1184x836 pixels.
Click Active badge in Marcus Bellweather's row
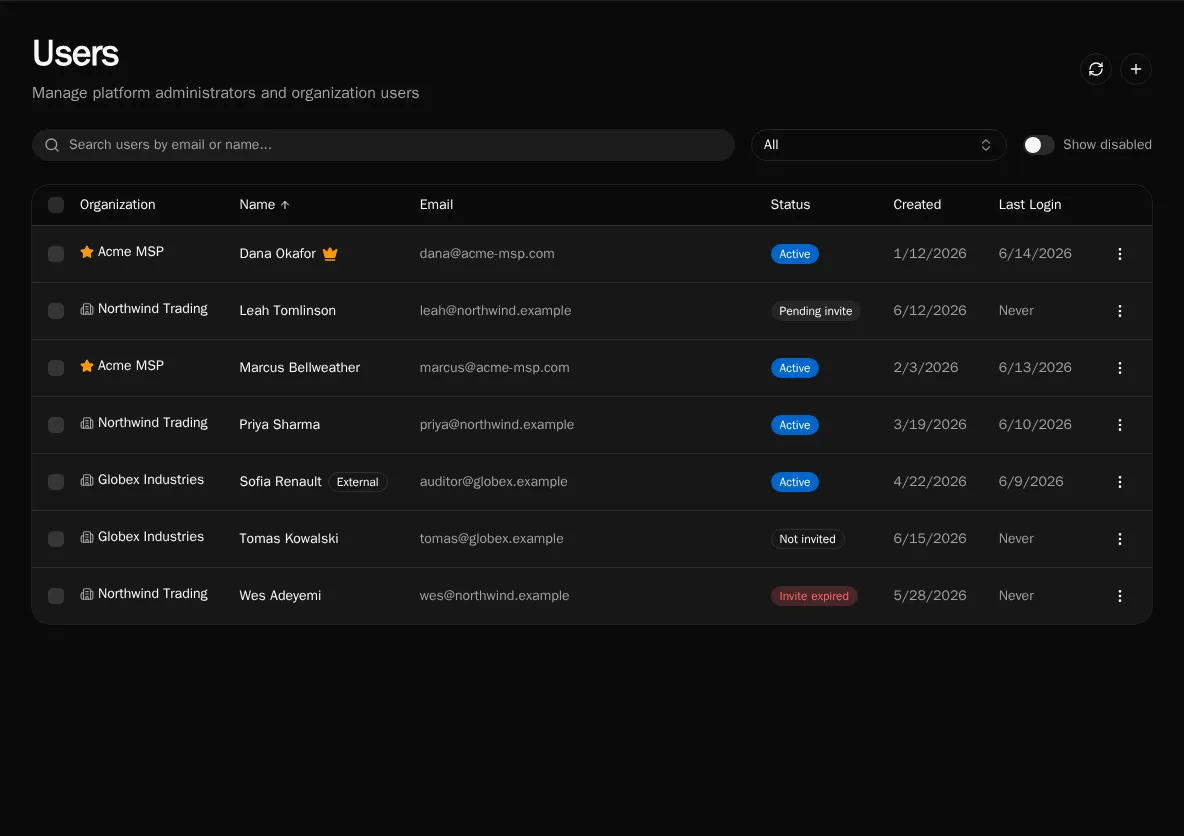[x=794, y=369]
